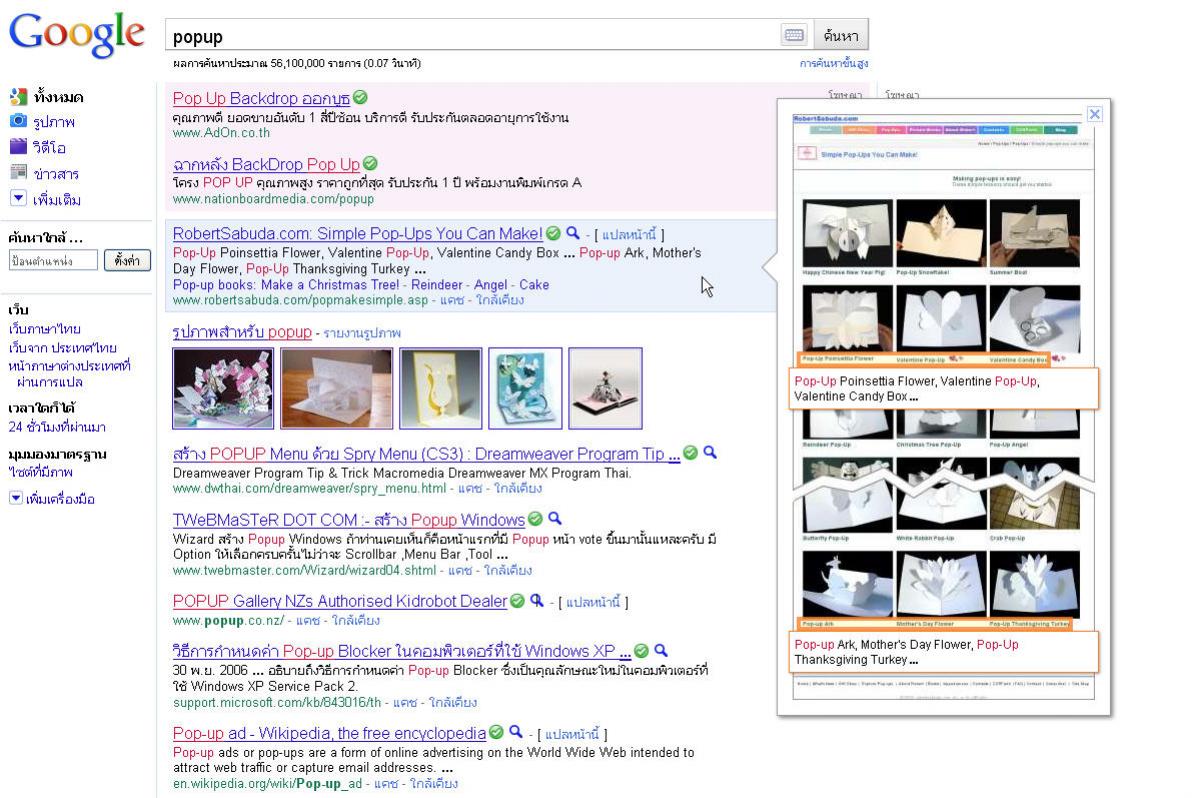Open RobertSabuda.com Simple Pop-Ups result title
This screenshot has height=798, width=1197.
(x=357, y=234)
